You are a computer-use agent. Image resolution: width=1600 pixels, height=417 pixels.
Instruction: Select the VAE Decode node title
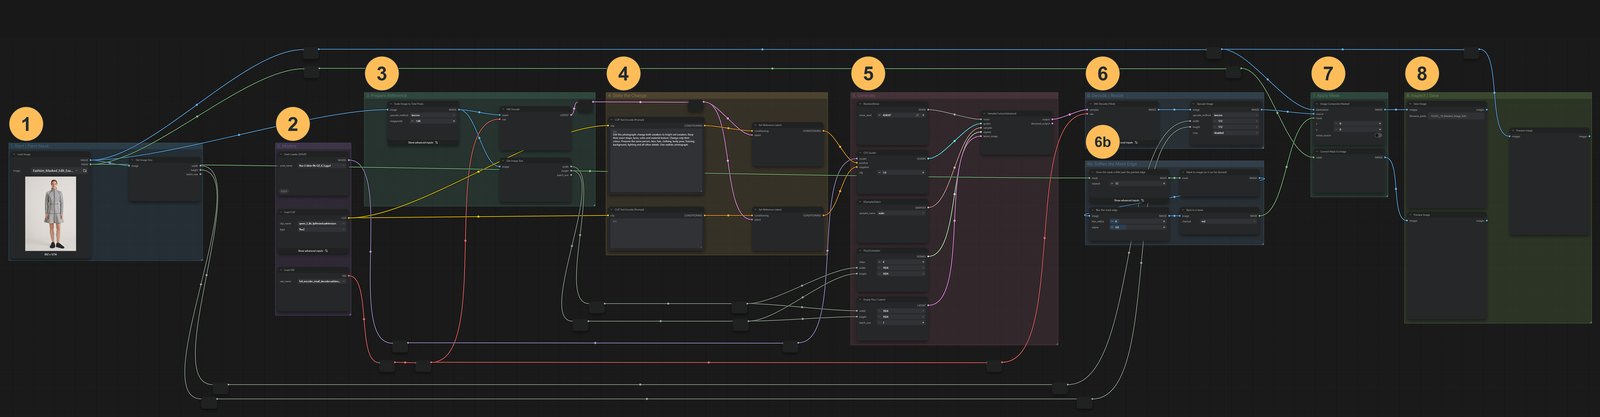click(x=1106, y=104)
